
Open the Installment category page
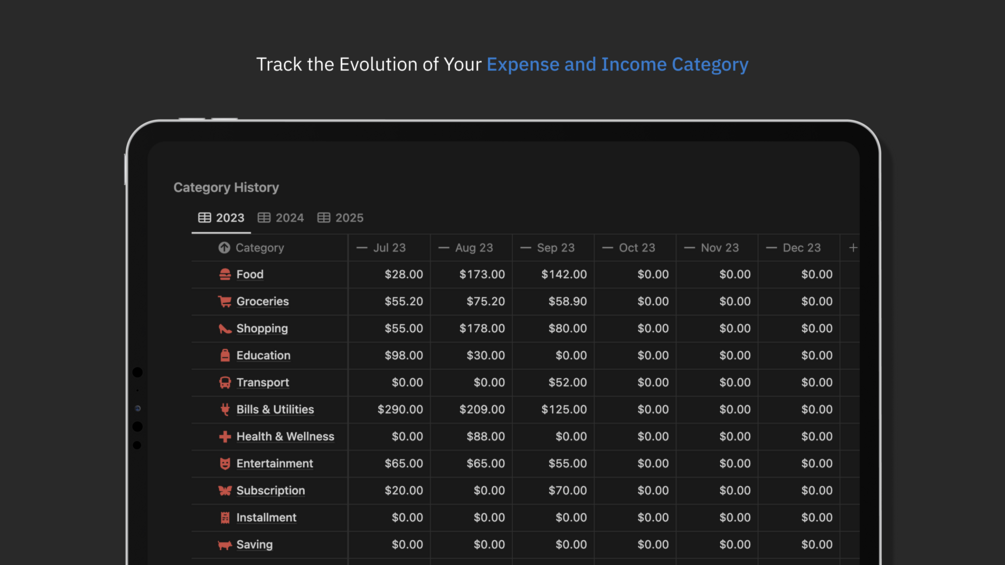pos(266,518)
